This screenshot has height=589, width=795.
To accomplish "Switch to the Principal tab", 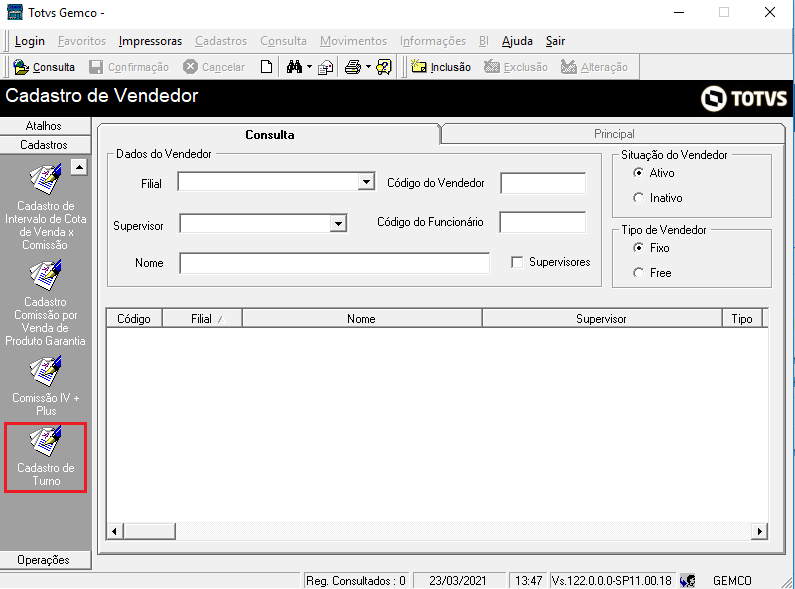I will (613, 134).
